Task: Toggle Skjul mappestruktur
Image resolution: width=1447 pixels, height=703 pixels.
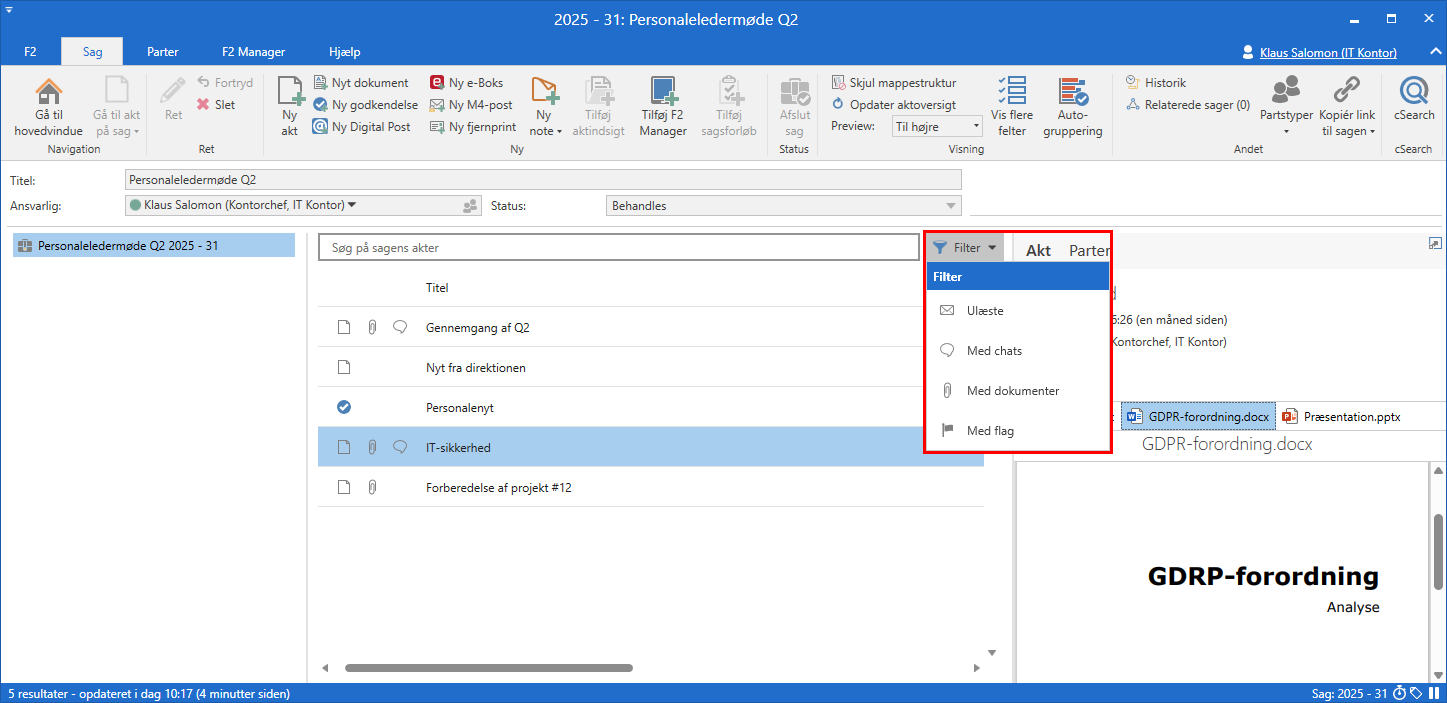Action: 893,83
